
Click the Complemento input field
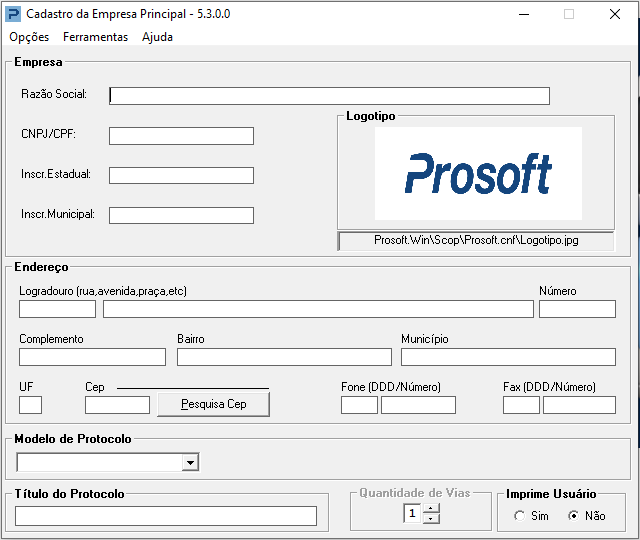[x=93, y=357]
